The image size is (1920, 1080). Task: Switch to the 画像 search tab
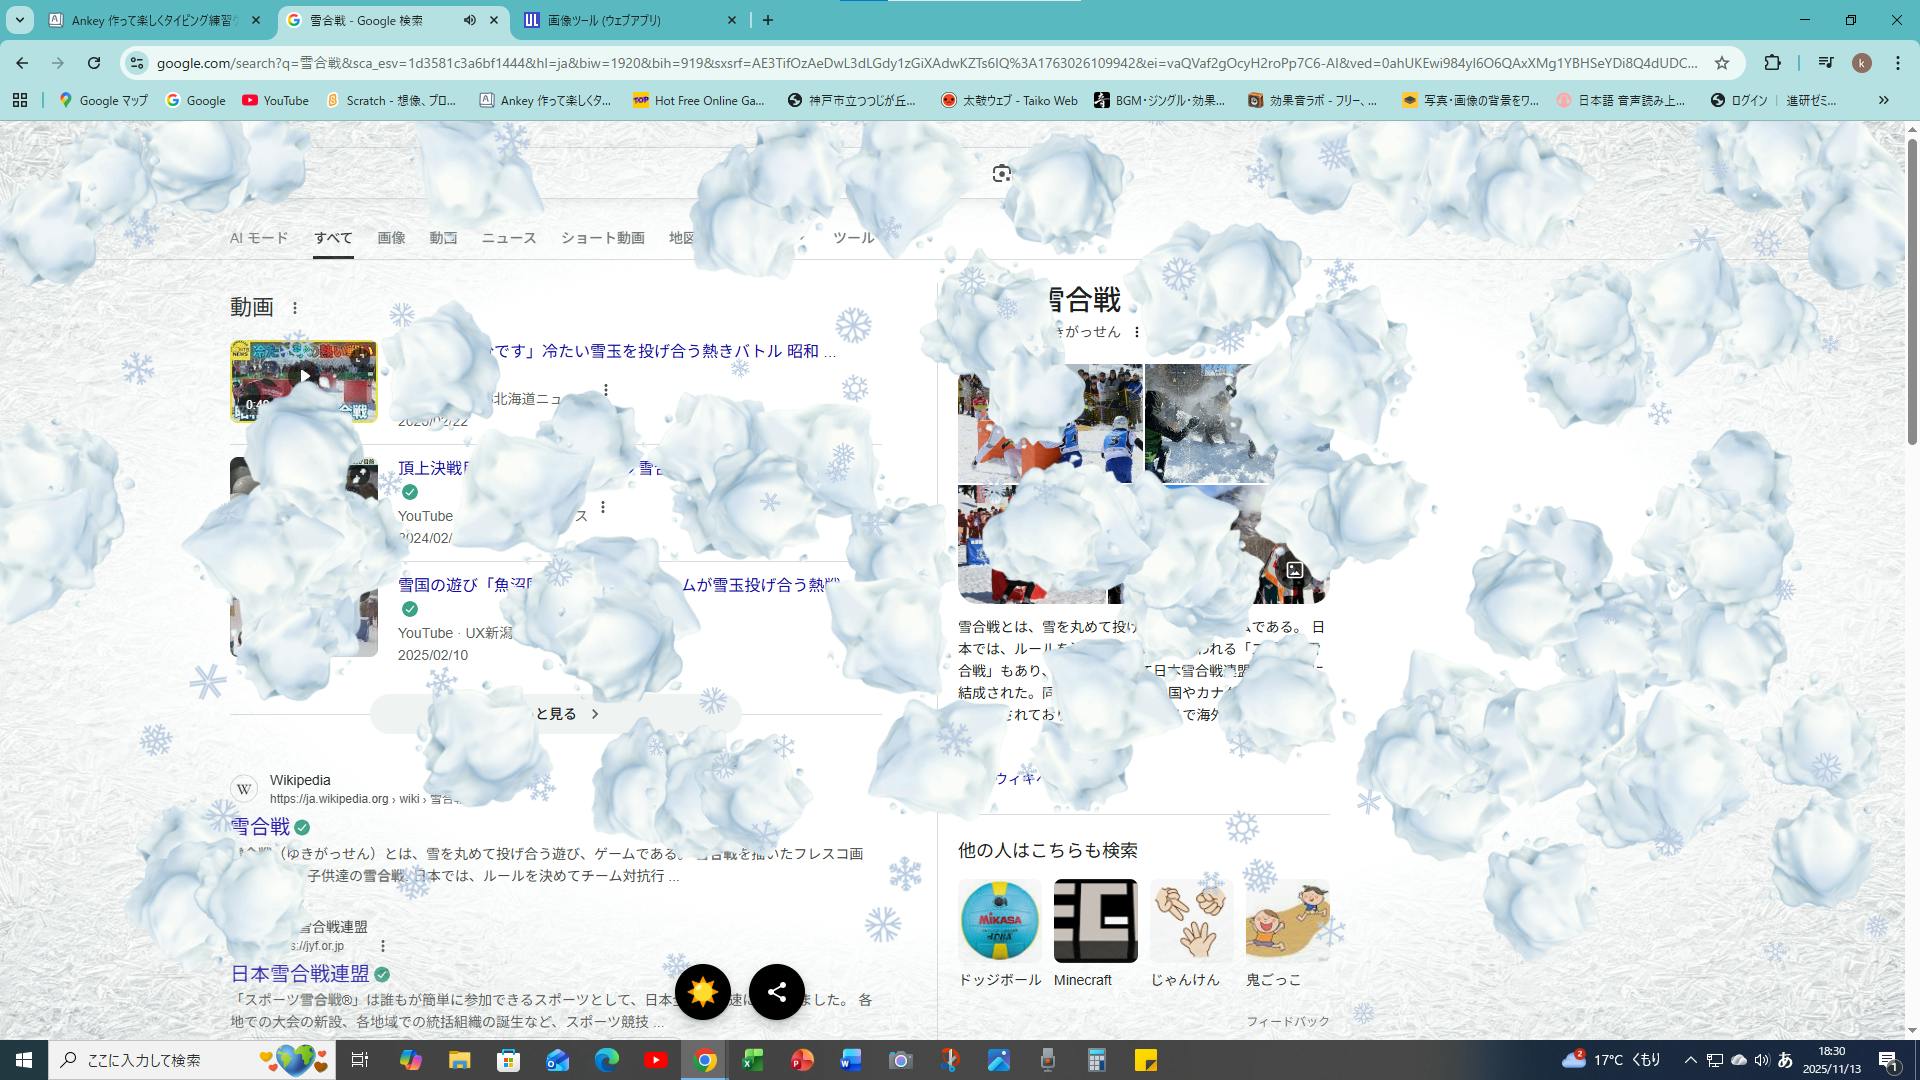coord(391,238)
